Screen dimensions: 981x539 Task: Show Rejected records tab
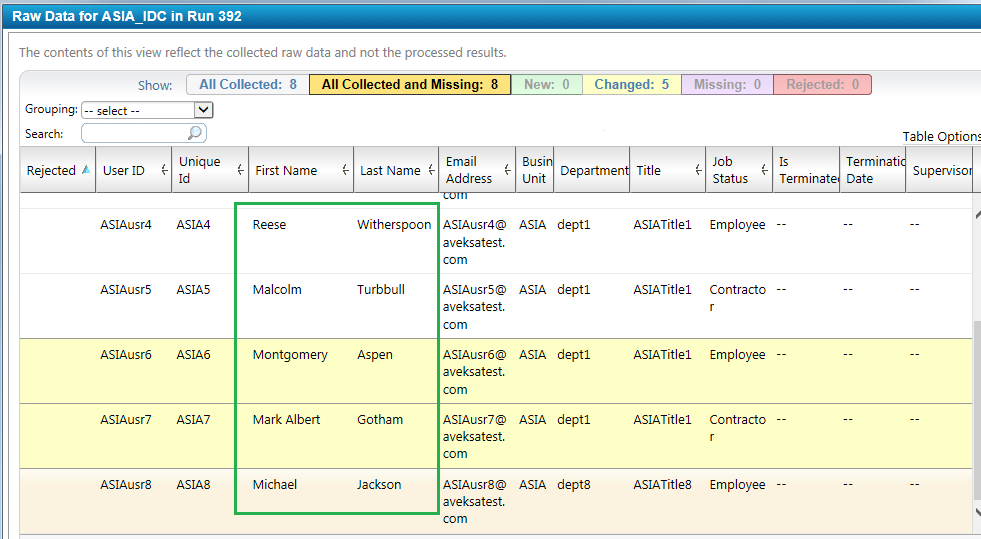[822, 85]
